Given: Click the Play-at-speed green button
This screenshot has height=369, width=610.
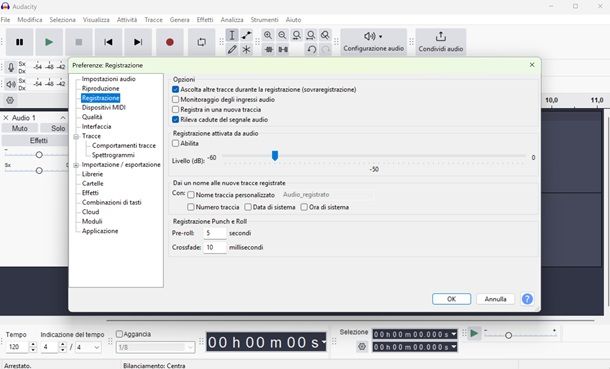Looking at the screenshot, I should pyautogui.click(x=474, y=333).
